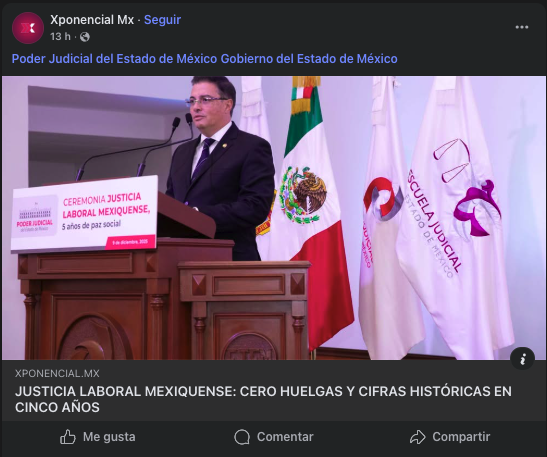Click the arrow Compartir icon
The width and height of the screenshot is (547, 457).
point(418,437)
